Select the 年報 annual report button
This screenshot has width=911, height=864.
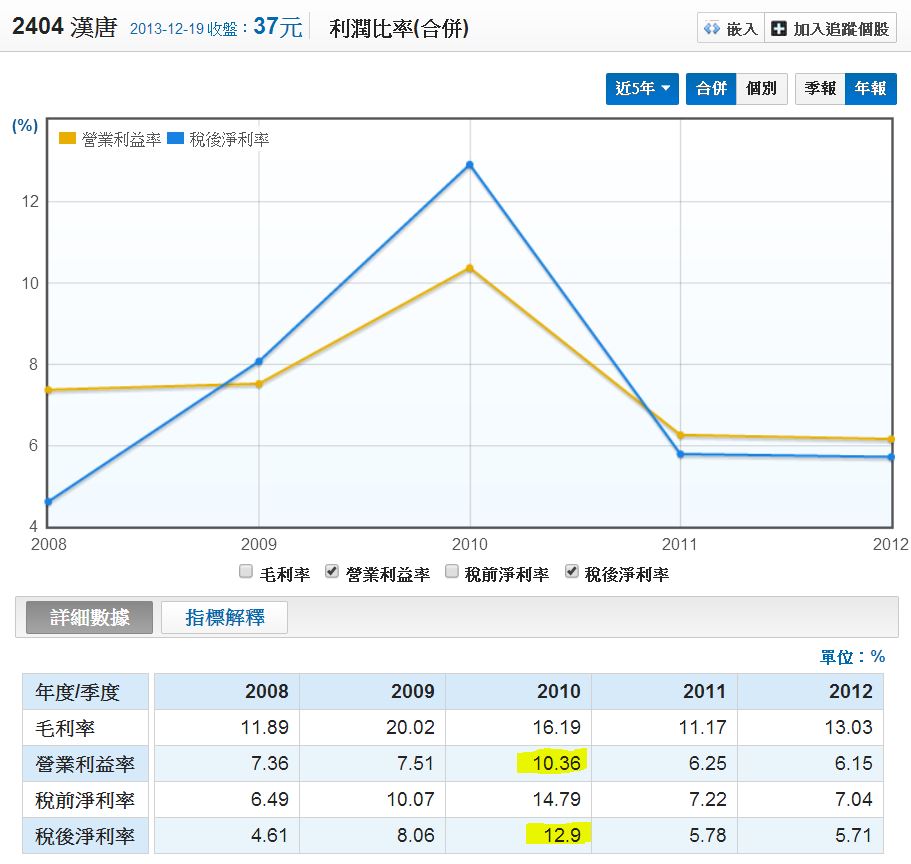click(870, 89)
